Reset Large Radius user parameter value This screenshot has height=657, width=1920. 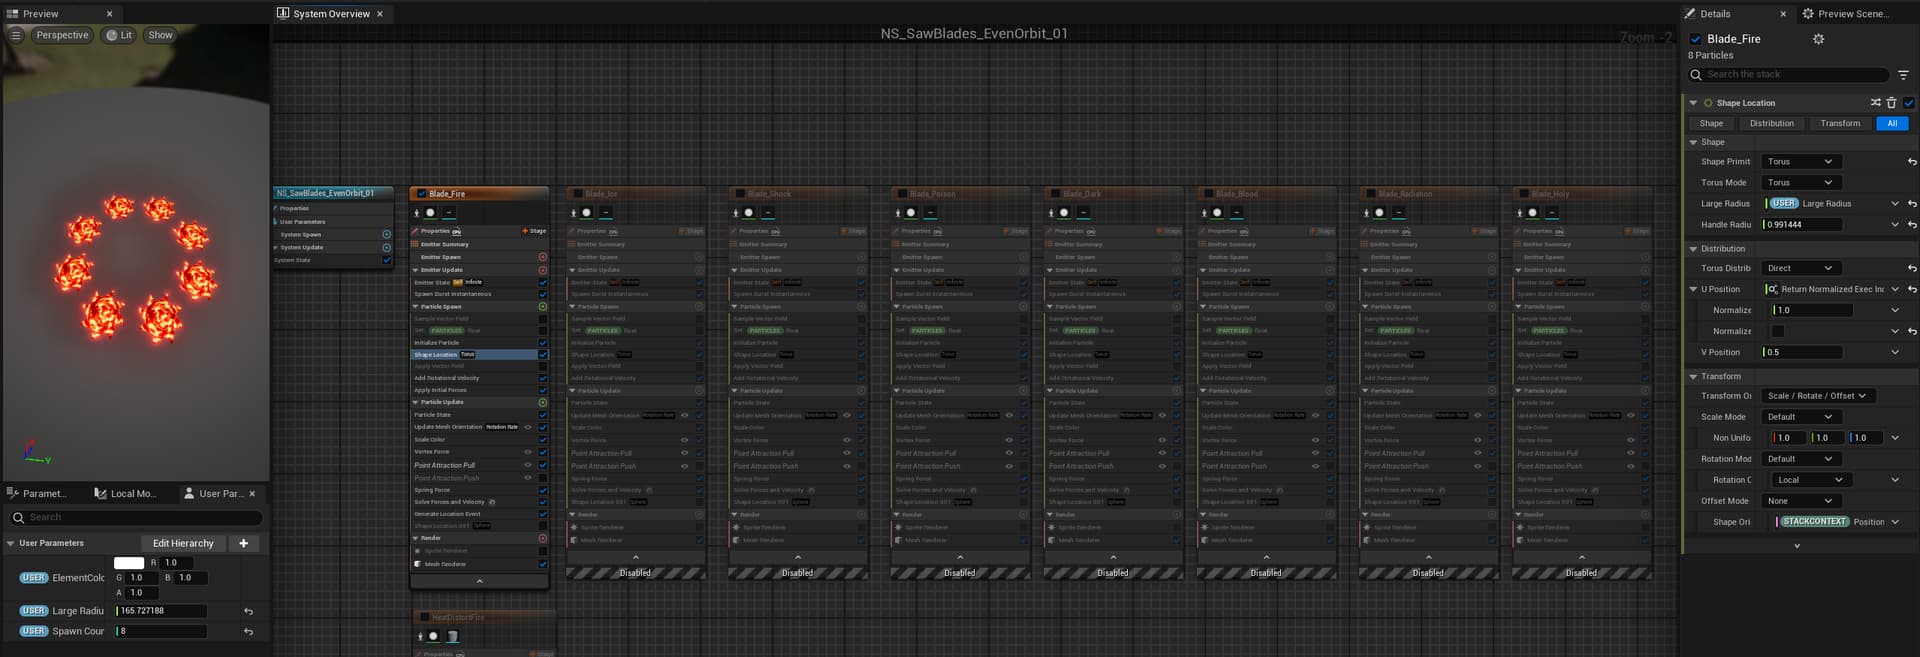[248, 611]
